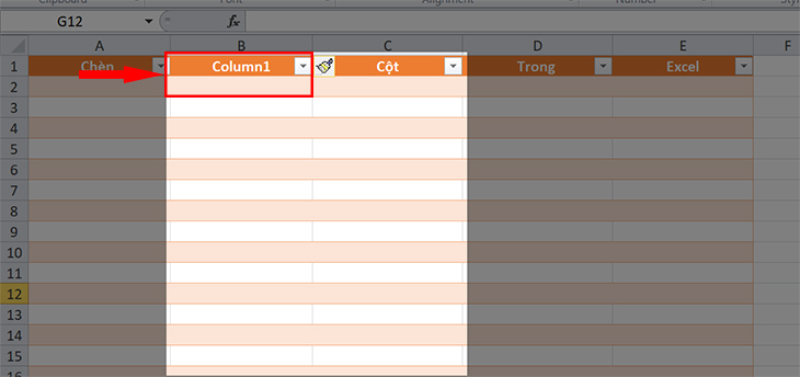Click the Insert Function fx icon
The height and width of the screenshot is (377, 800).
click(x=233, y=21)
